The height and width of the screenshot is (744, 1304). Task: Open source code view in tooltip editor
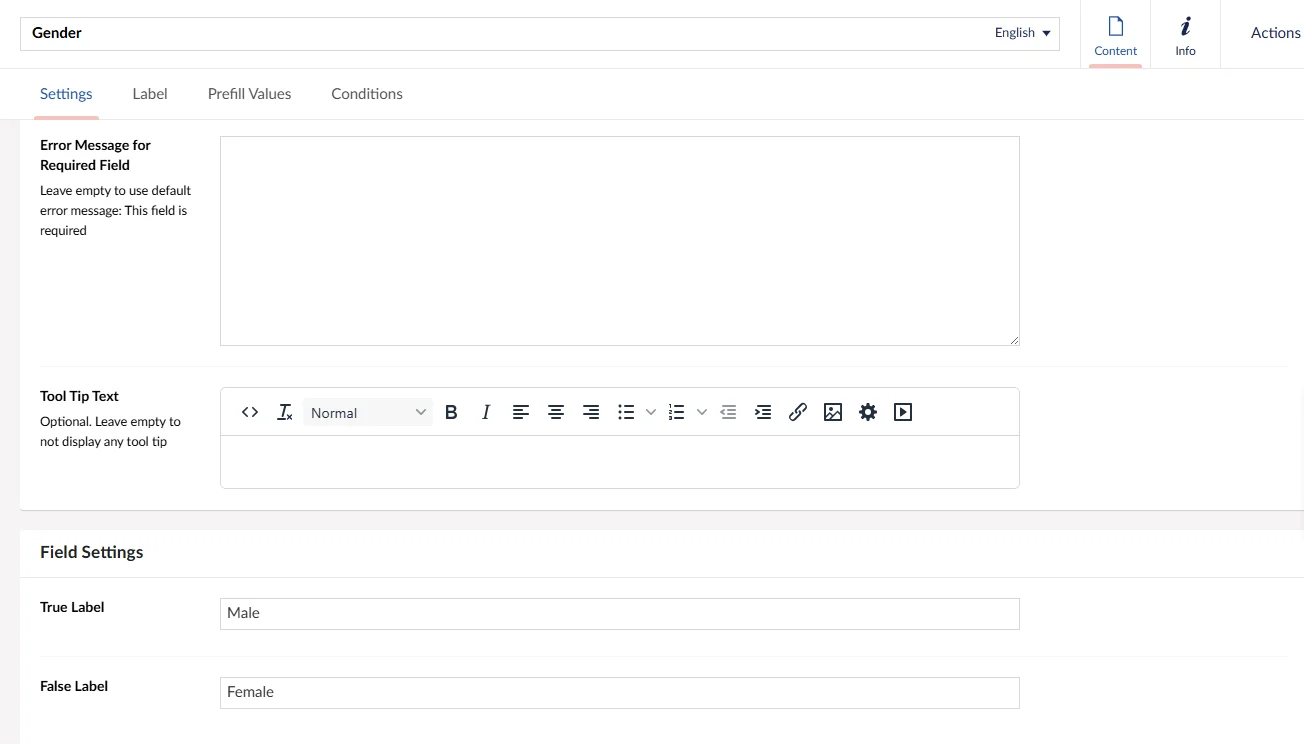(x=250, y=412)
